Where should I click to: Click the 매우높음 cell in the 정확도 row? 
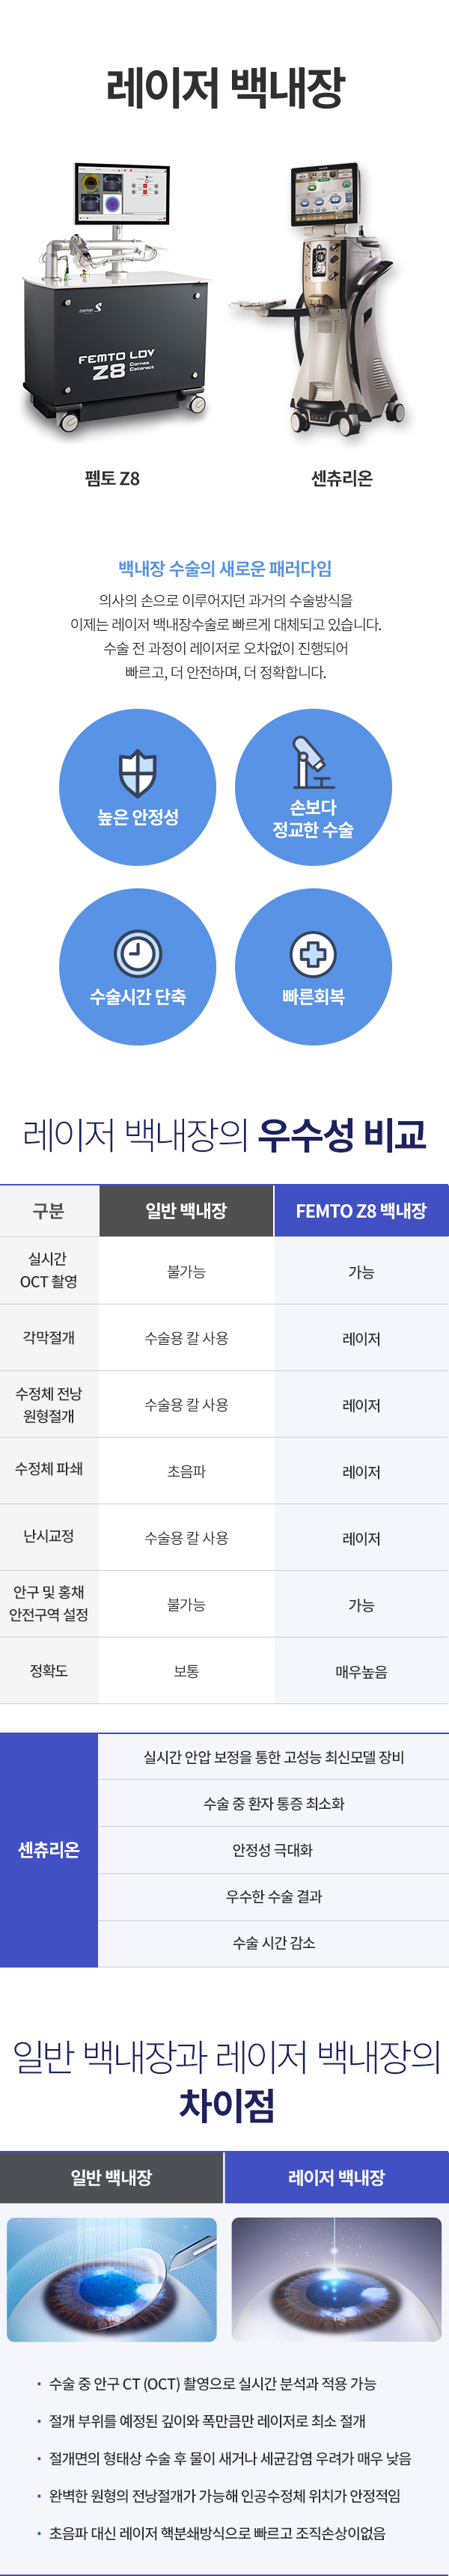tap(361, 1671)
